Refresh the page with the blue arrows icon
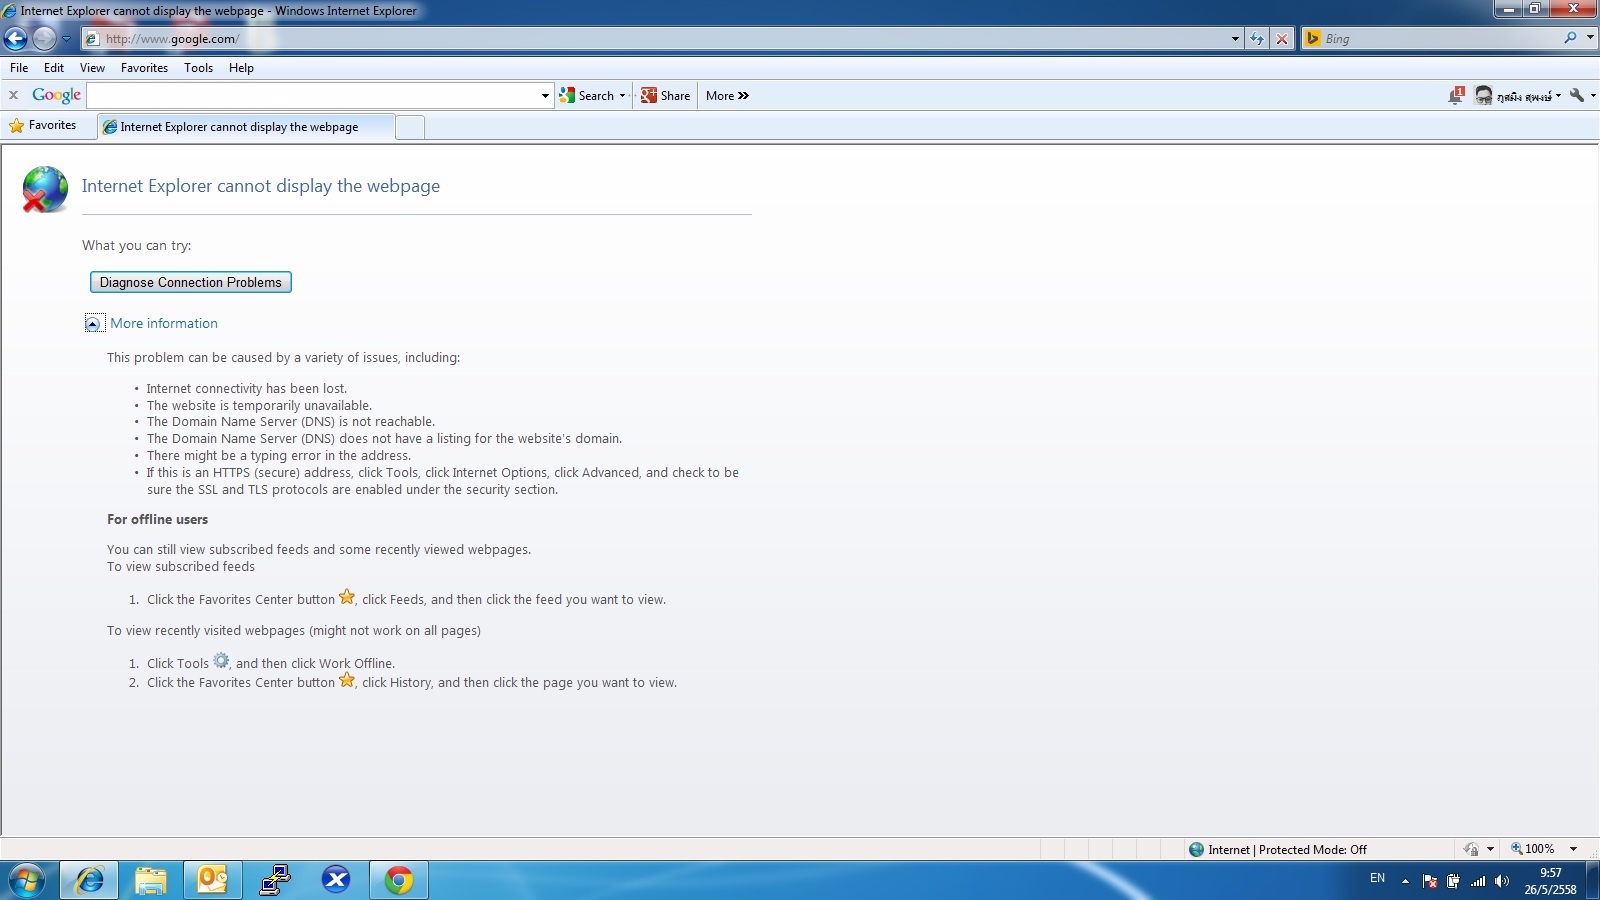This screenshot has width=1600, height=900. point(1257,39)
